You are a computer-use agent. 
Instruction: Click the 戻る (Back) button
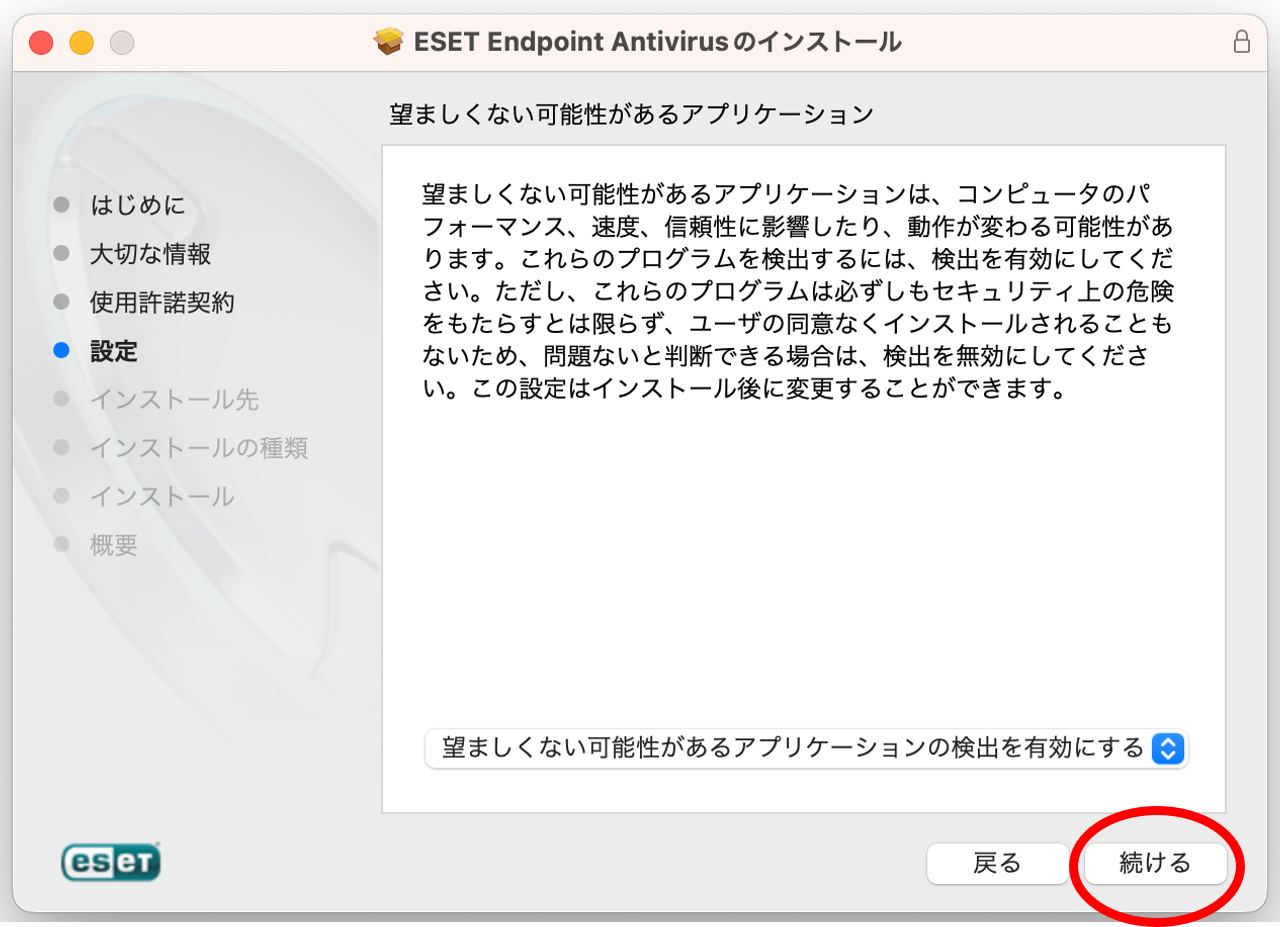997,863
